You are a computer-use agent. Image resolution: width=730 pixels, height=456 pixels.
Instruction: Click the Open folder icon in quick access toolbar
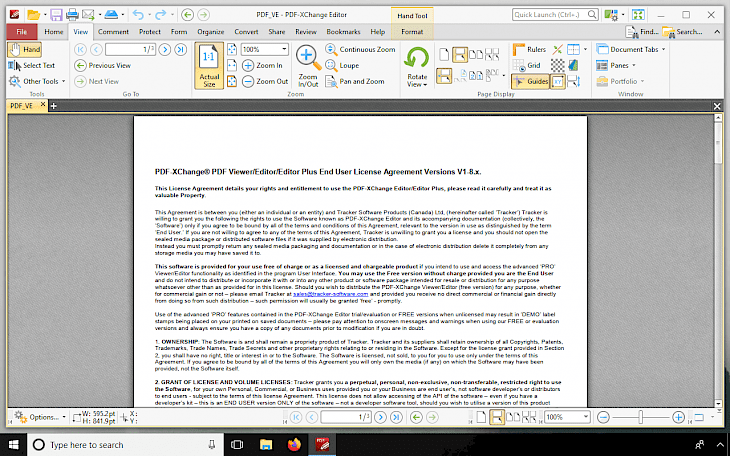pyautogui.click(x=33, y=15)
